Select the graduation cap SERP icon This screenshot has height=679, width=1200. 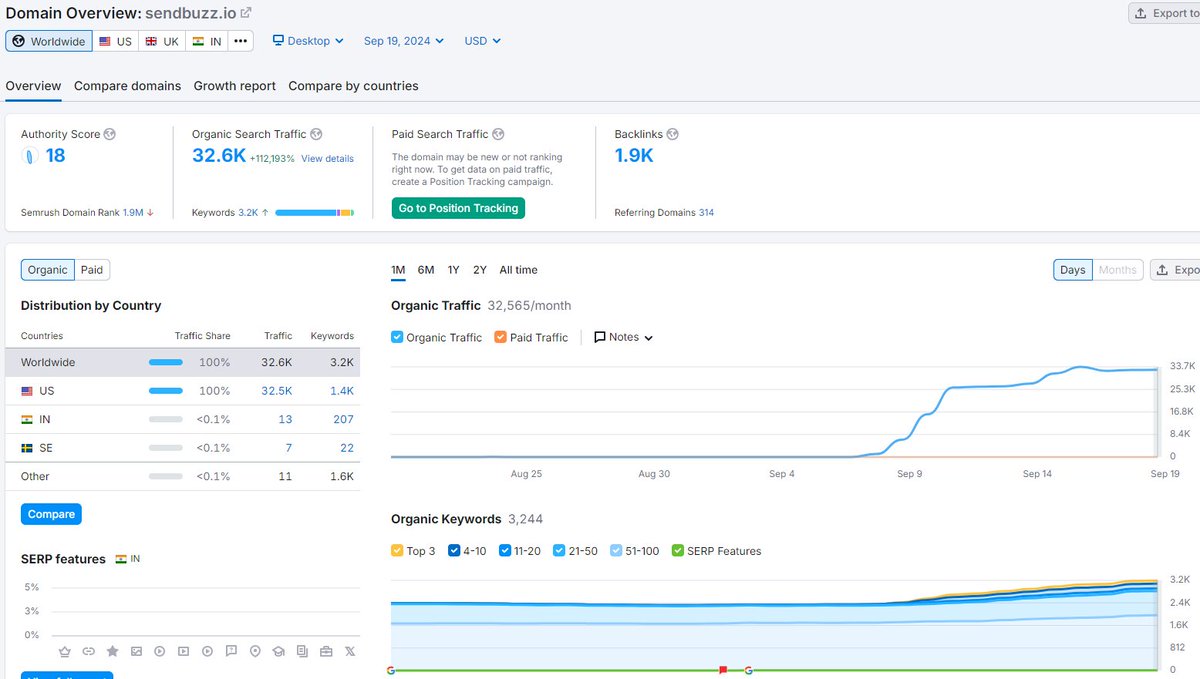pos(279,651)
